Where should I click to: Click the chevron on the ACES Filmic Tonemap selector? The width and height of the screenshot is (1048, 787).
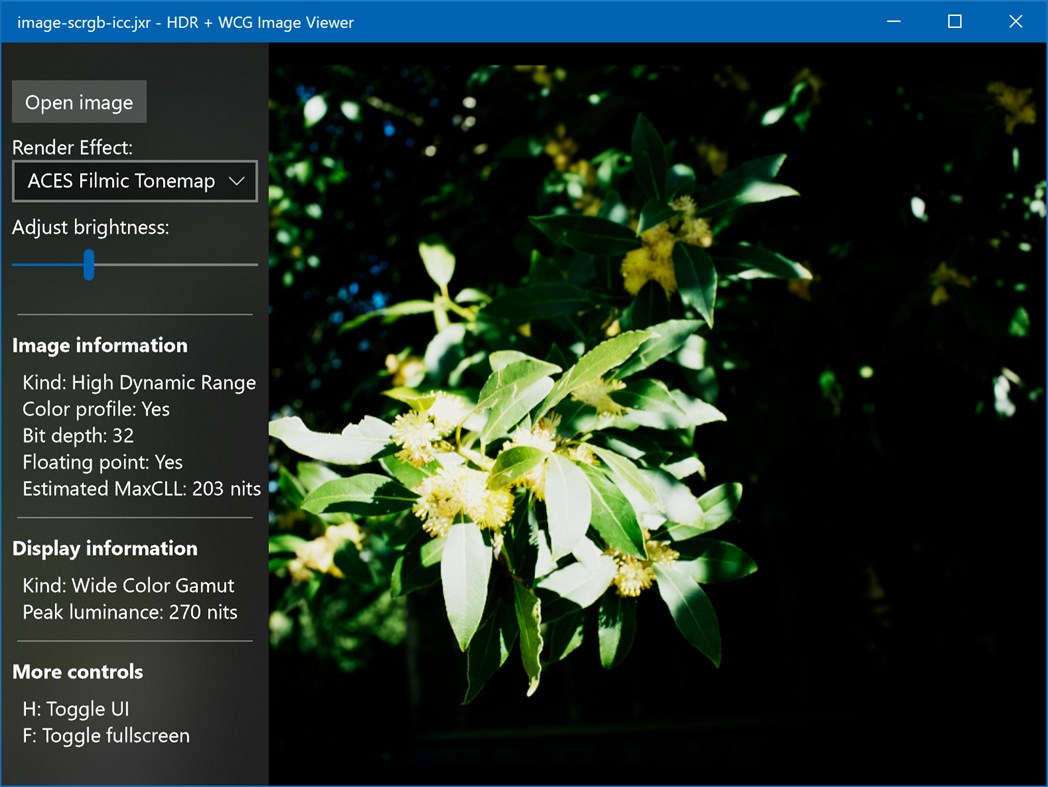coord(238,181)
